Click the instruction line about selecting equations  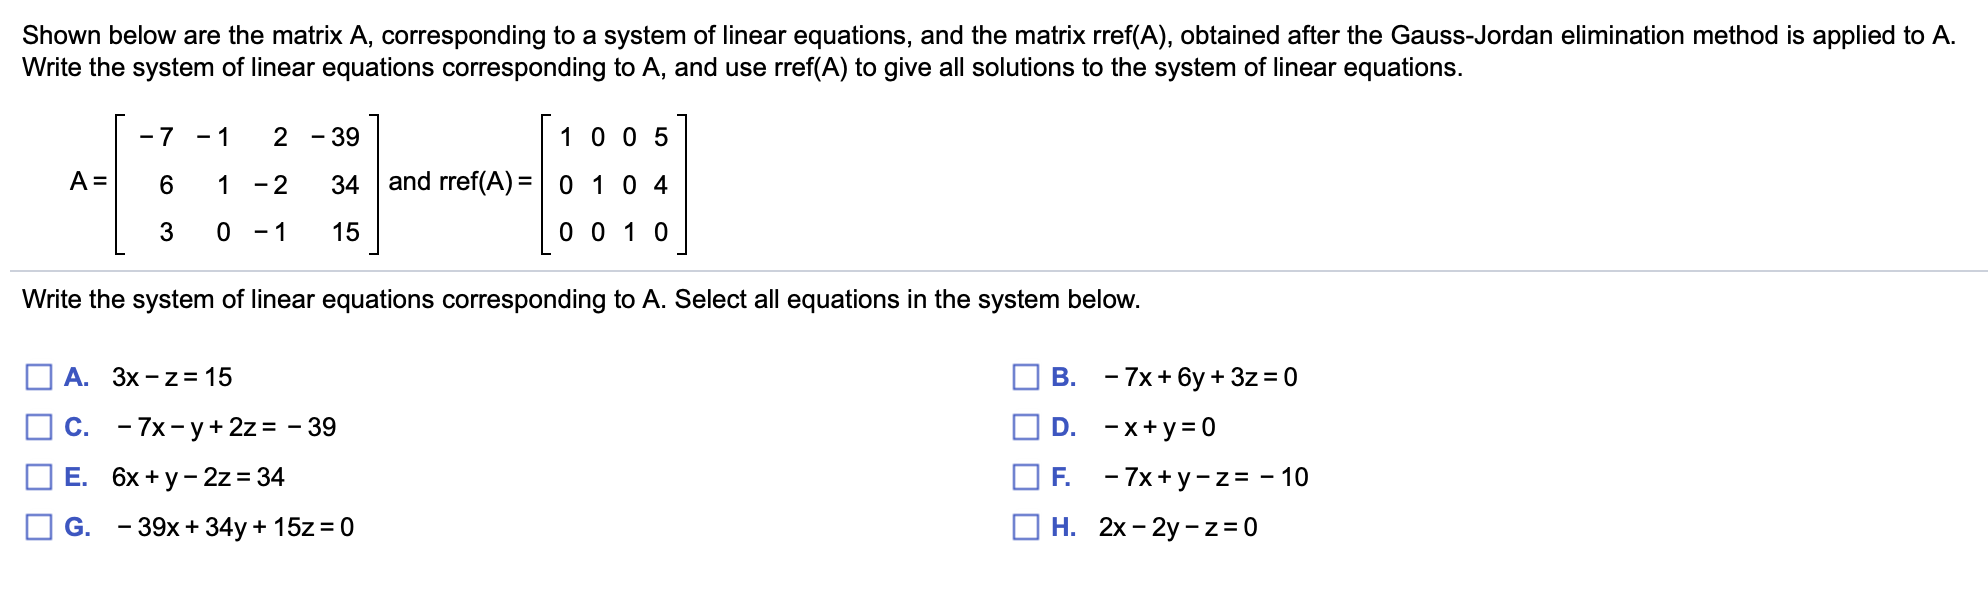point(580,298)
